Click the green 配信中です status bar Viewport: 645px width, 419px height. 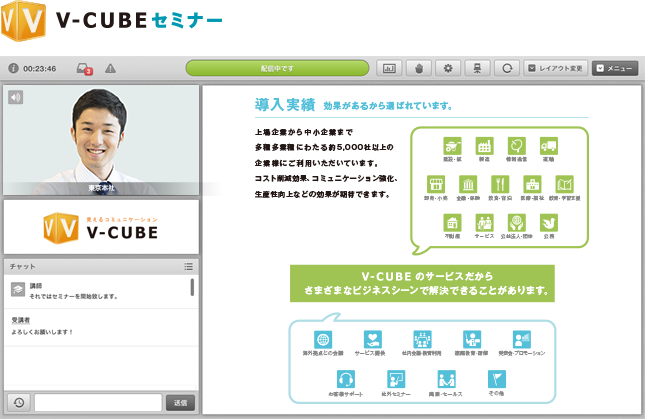pyautogui.click(x=277, y=68)
